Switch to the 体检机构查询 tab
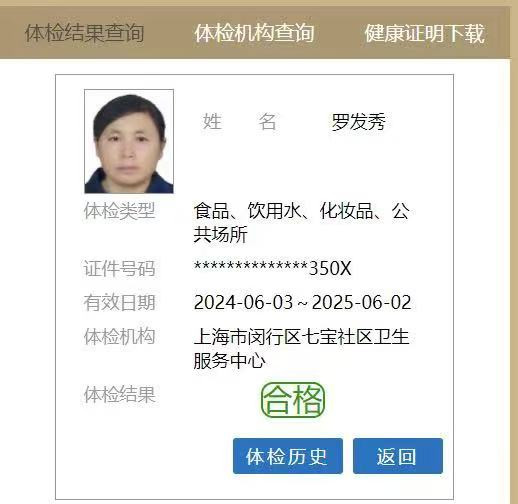 (x=254, y=33)
